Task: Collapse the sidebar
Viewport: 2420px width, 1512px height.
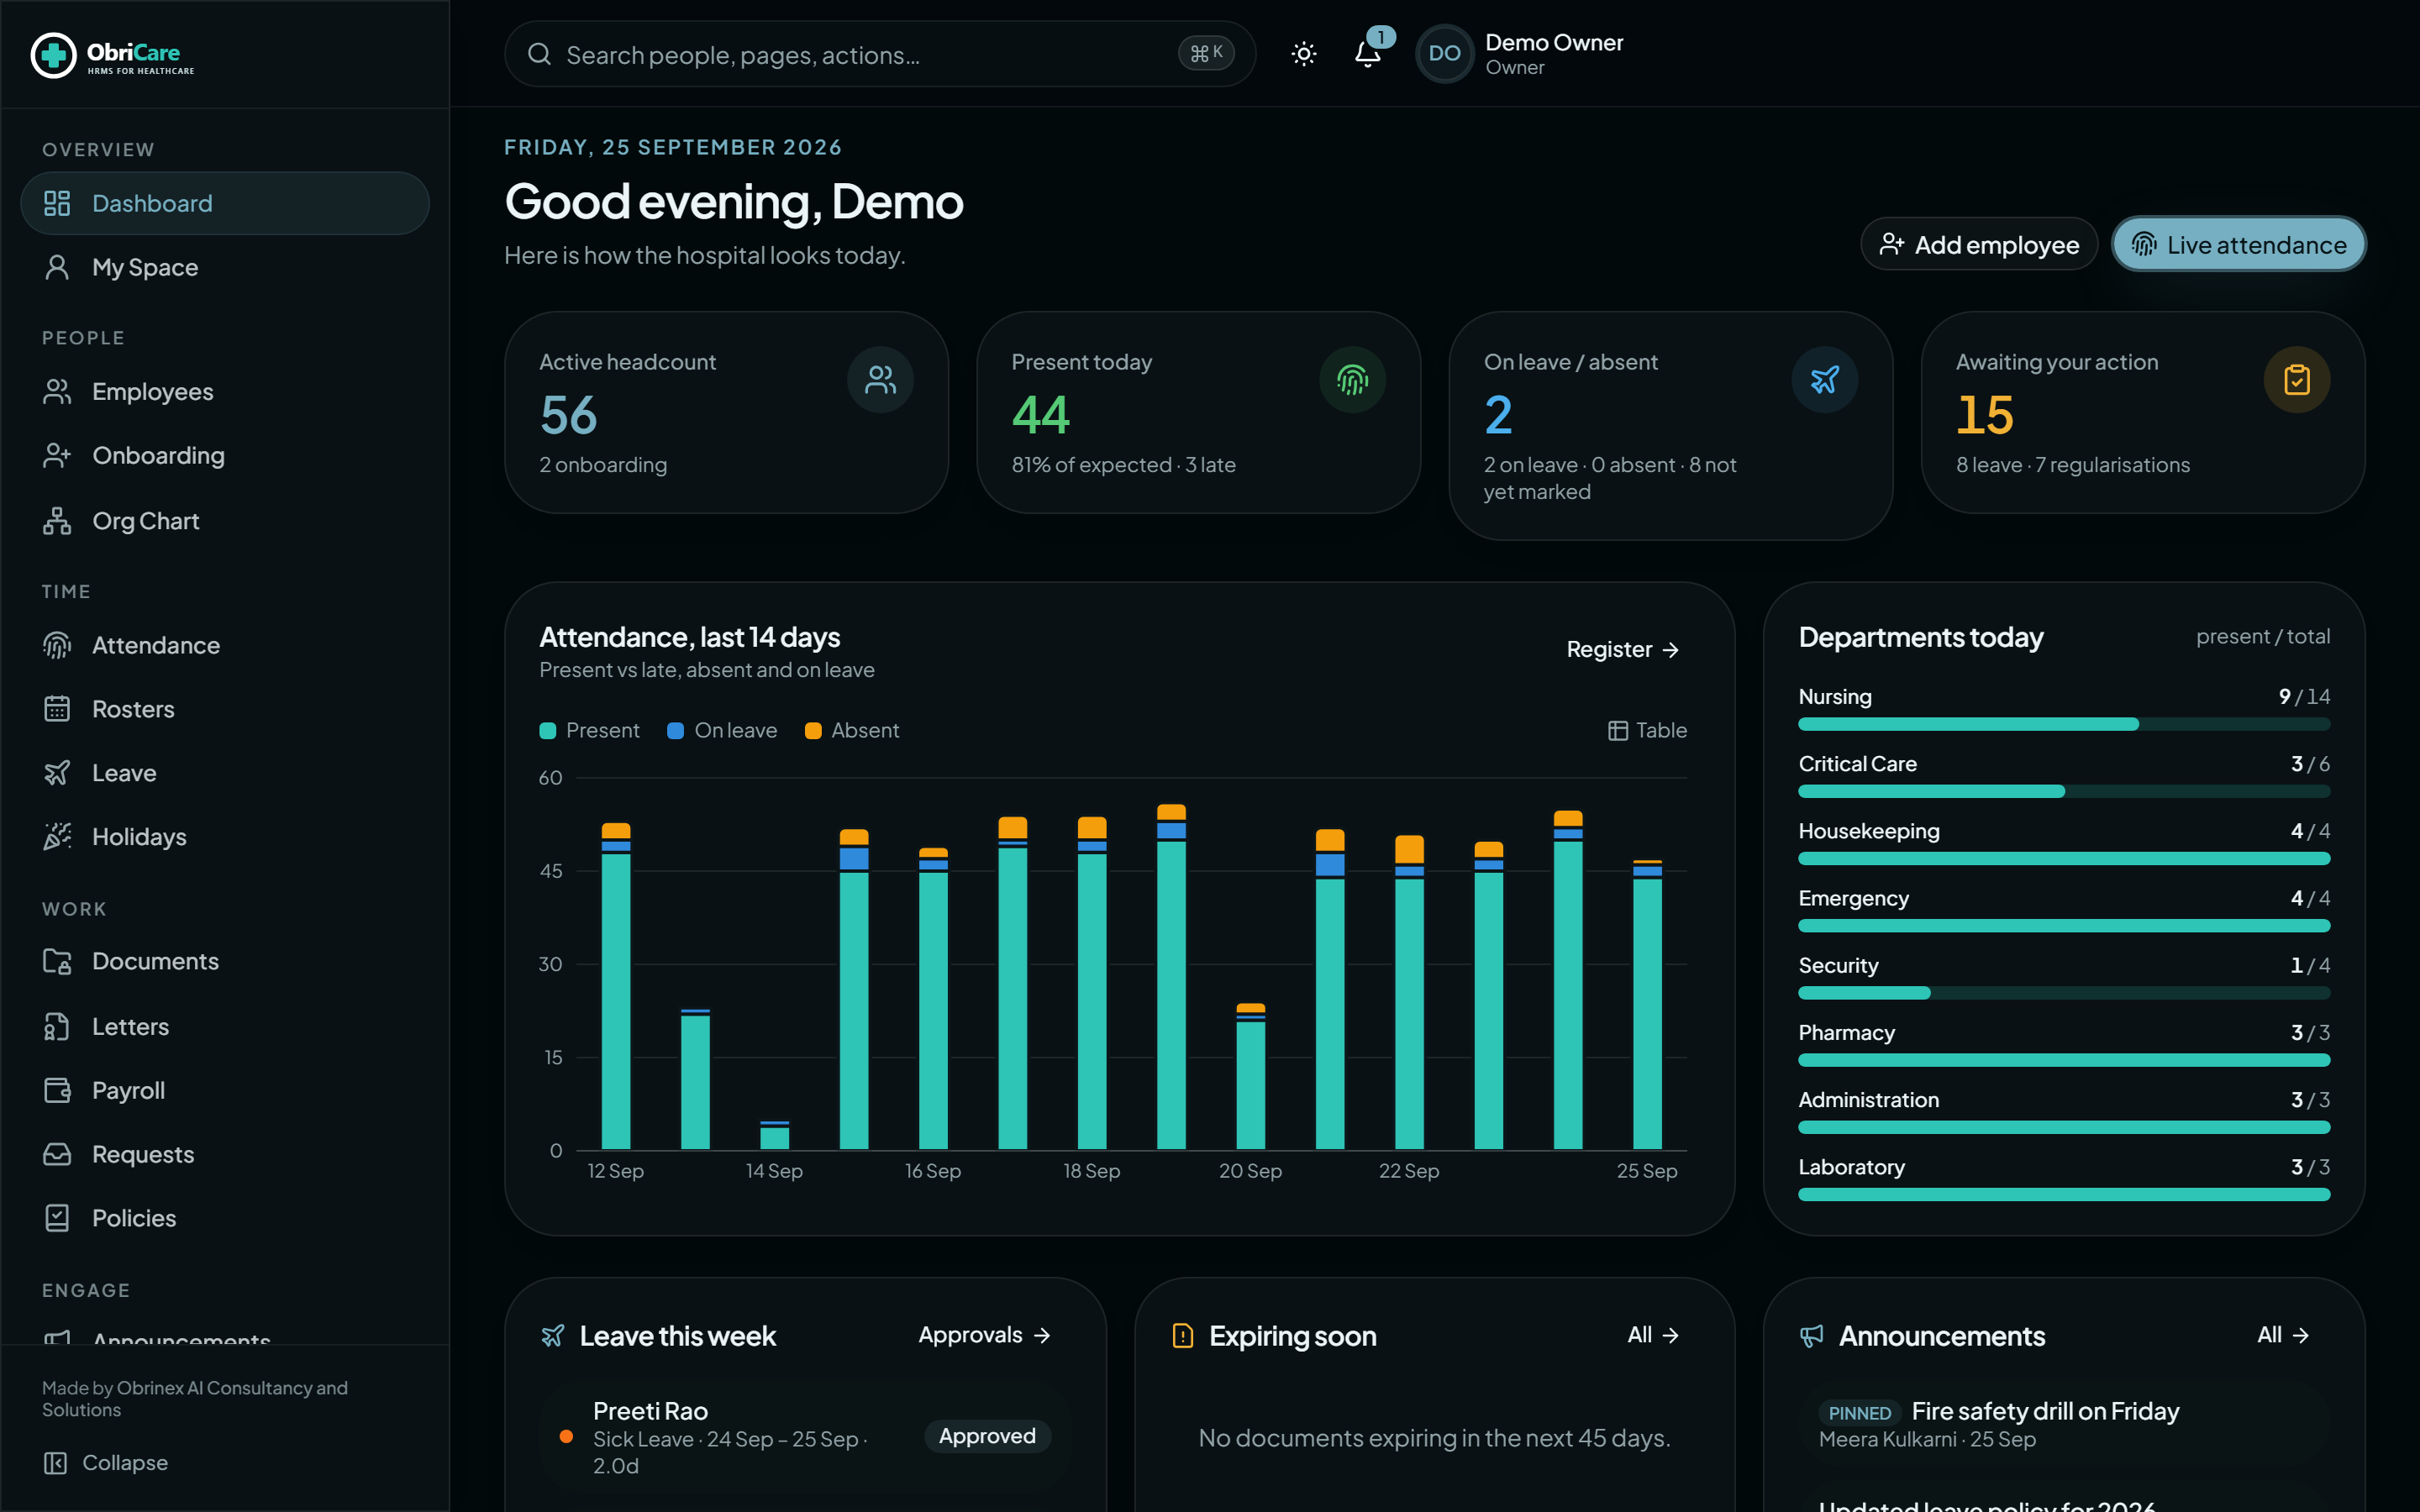Action: (x=106, y=1462)
